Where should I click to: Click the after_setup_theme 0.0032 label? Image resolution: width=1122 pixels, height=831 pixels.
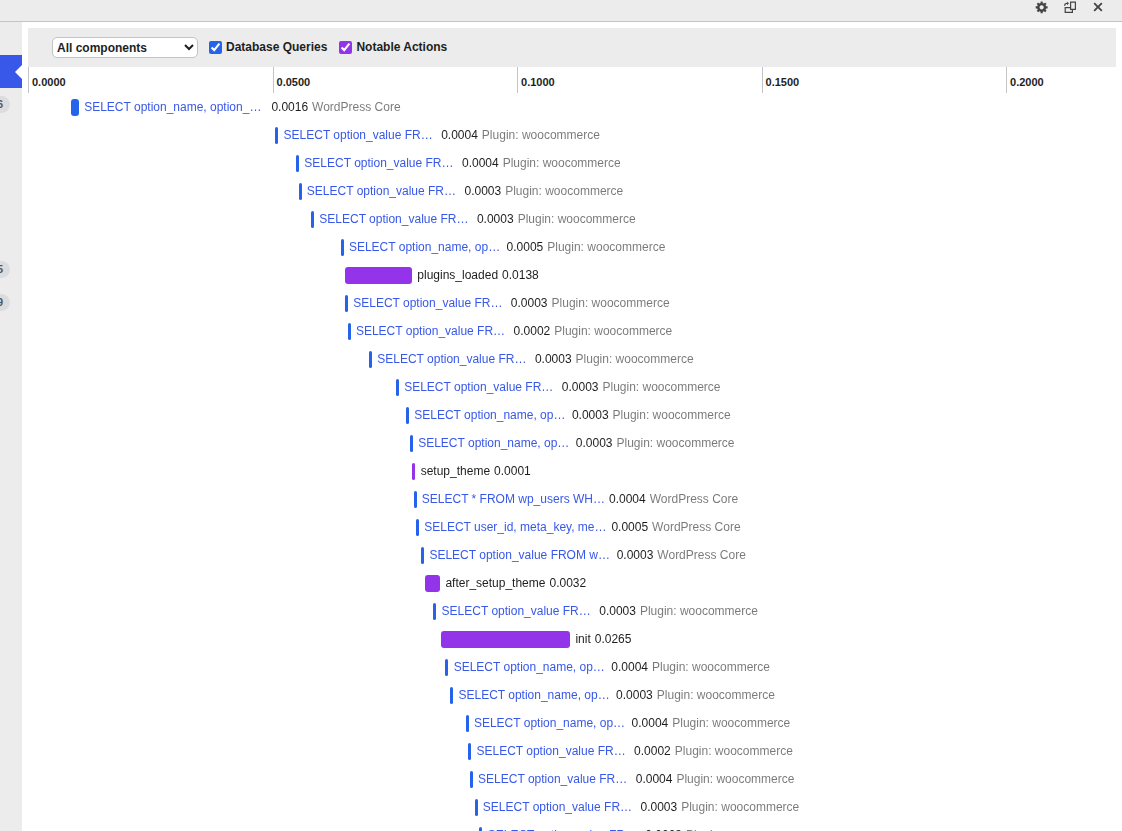(515, 583)
